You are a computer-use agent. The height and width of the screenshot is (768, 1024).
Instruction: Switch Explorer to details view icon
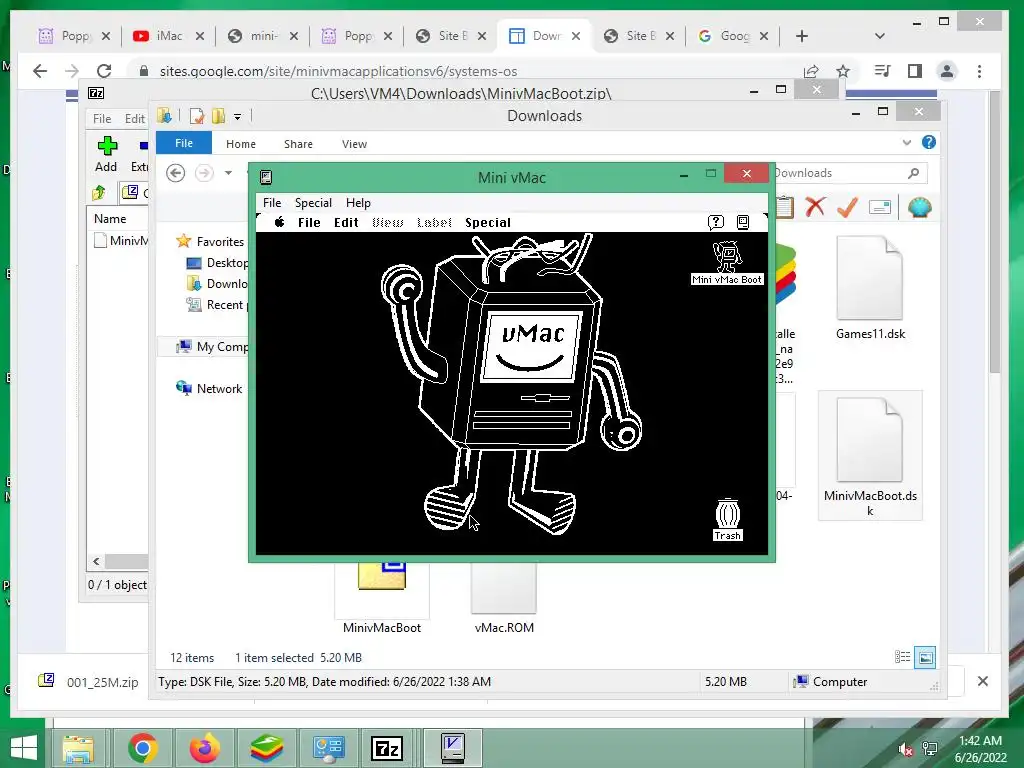tap(903, 657)
